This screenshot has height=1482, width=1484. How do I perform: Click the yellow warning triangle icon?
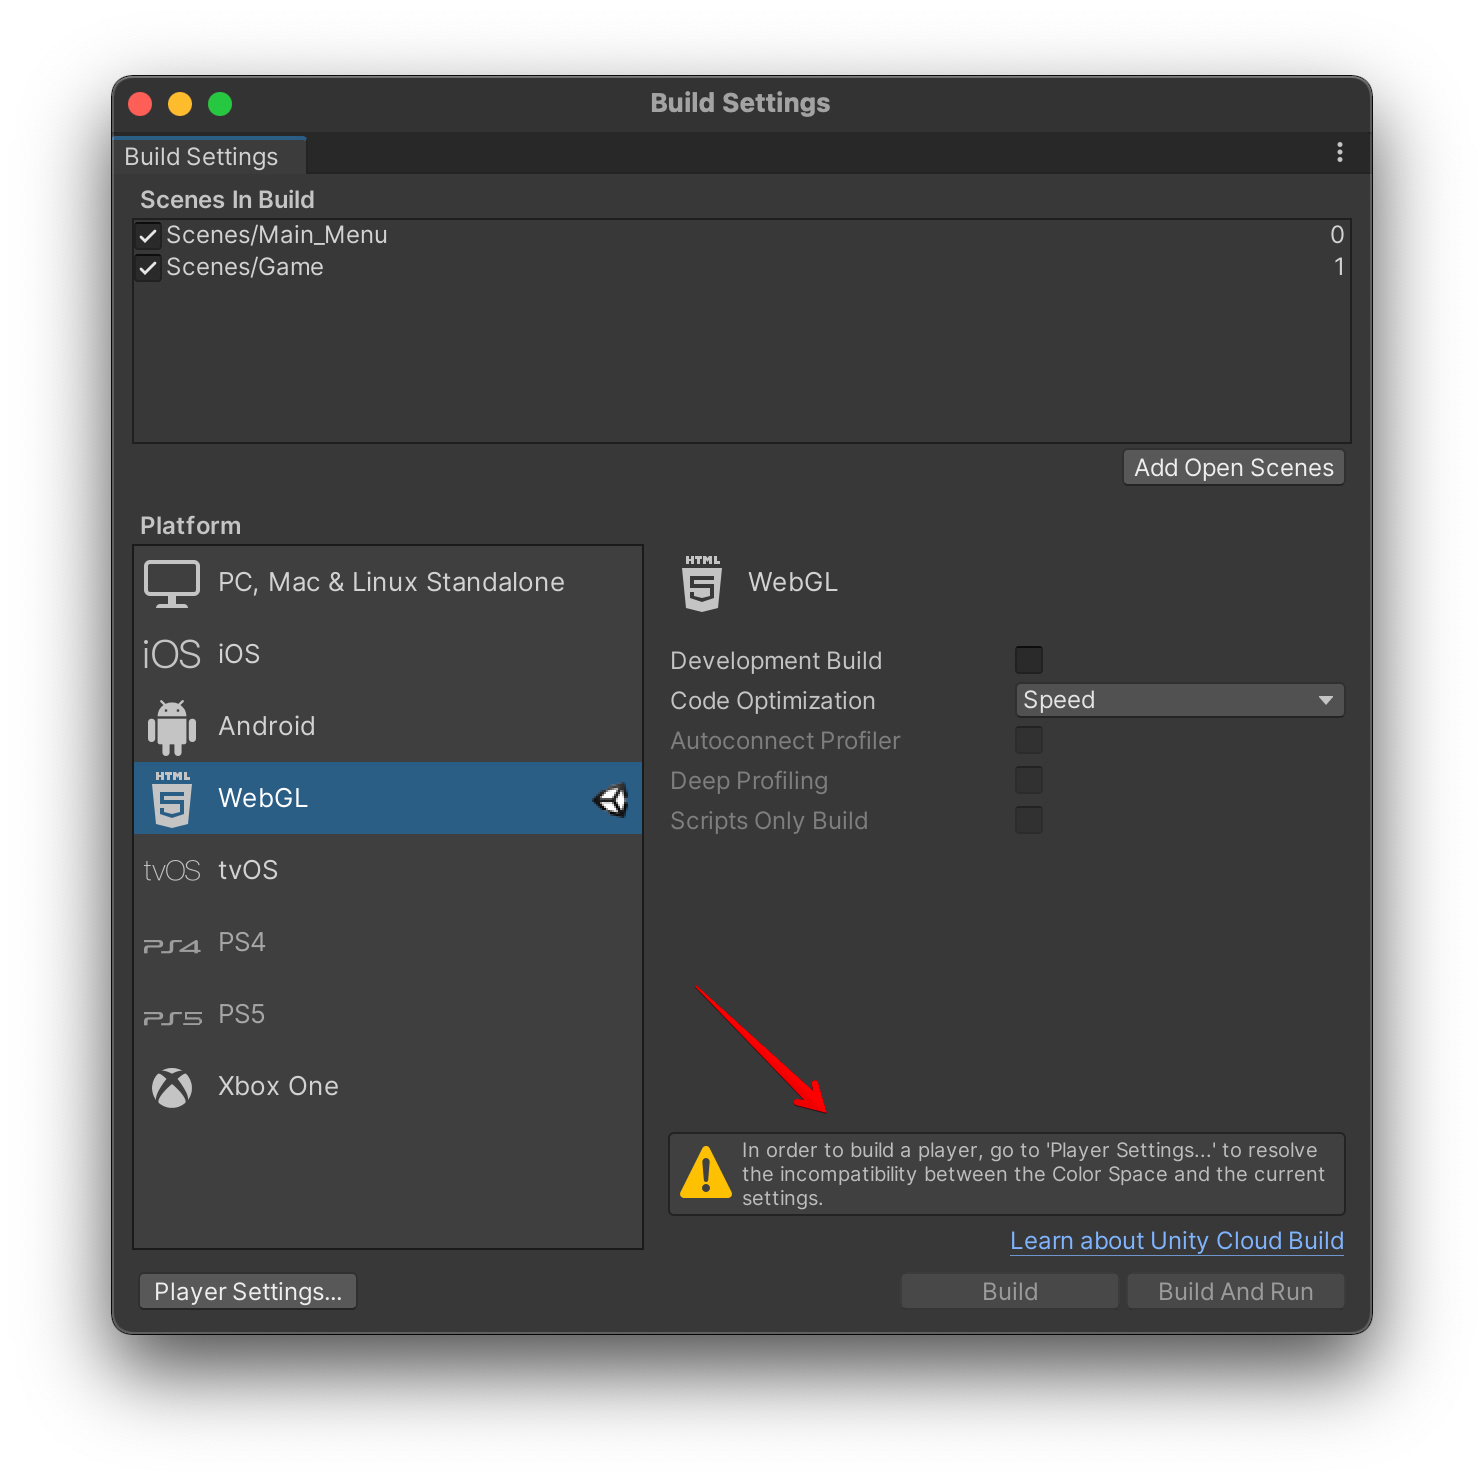(x=706, y=1172)
